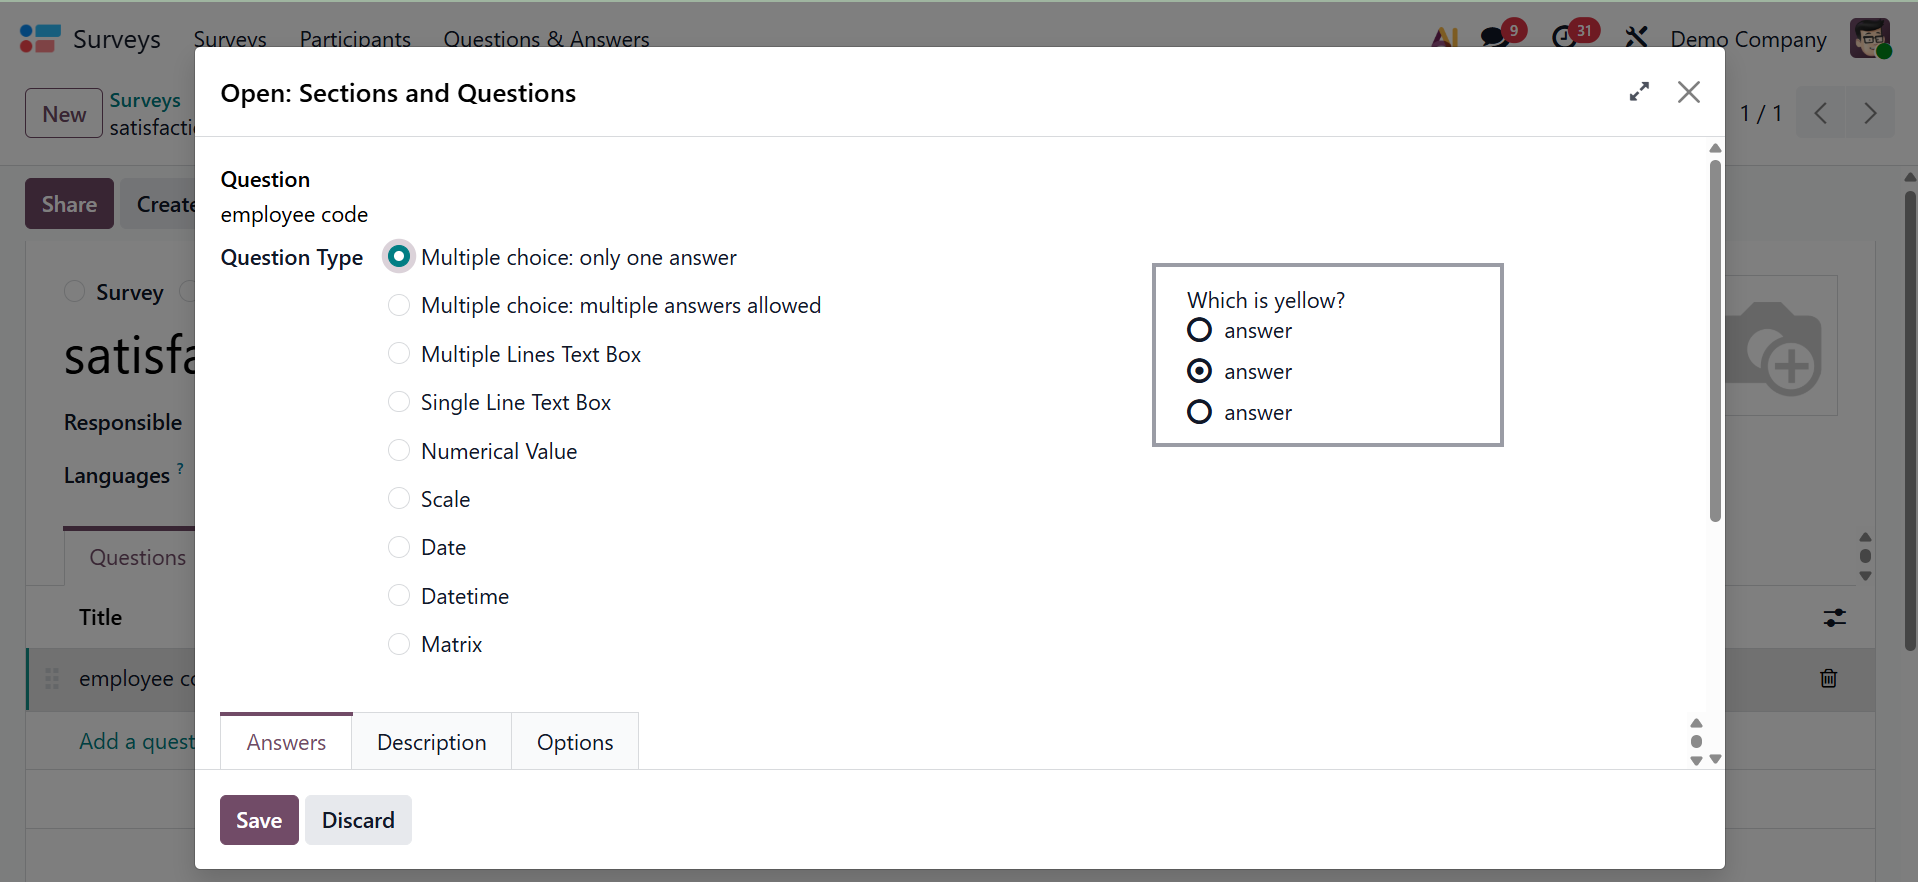Screen dimensions: 1918x882
Task: Open the conversations messages icon
Action: pos(1496,38)
